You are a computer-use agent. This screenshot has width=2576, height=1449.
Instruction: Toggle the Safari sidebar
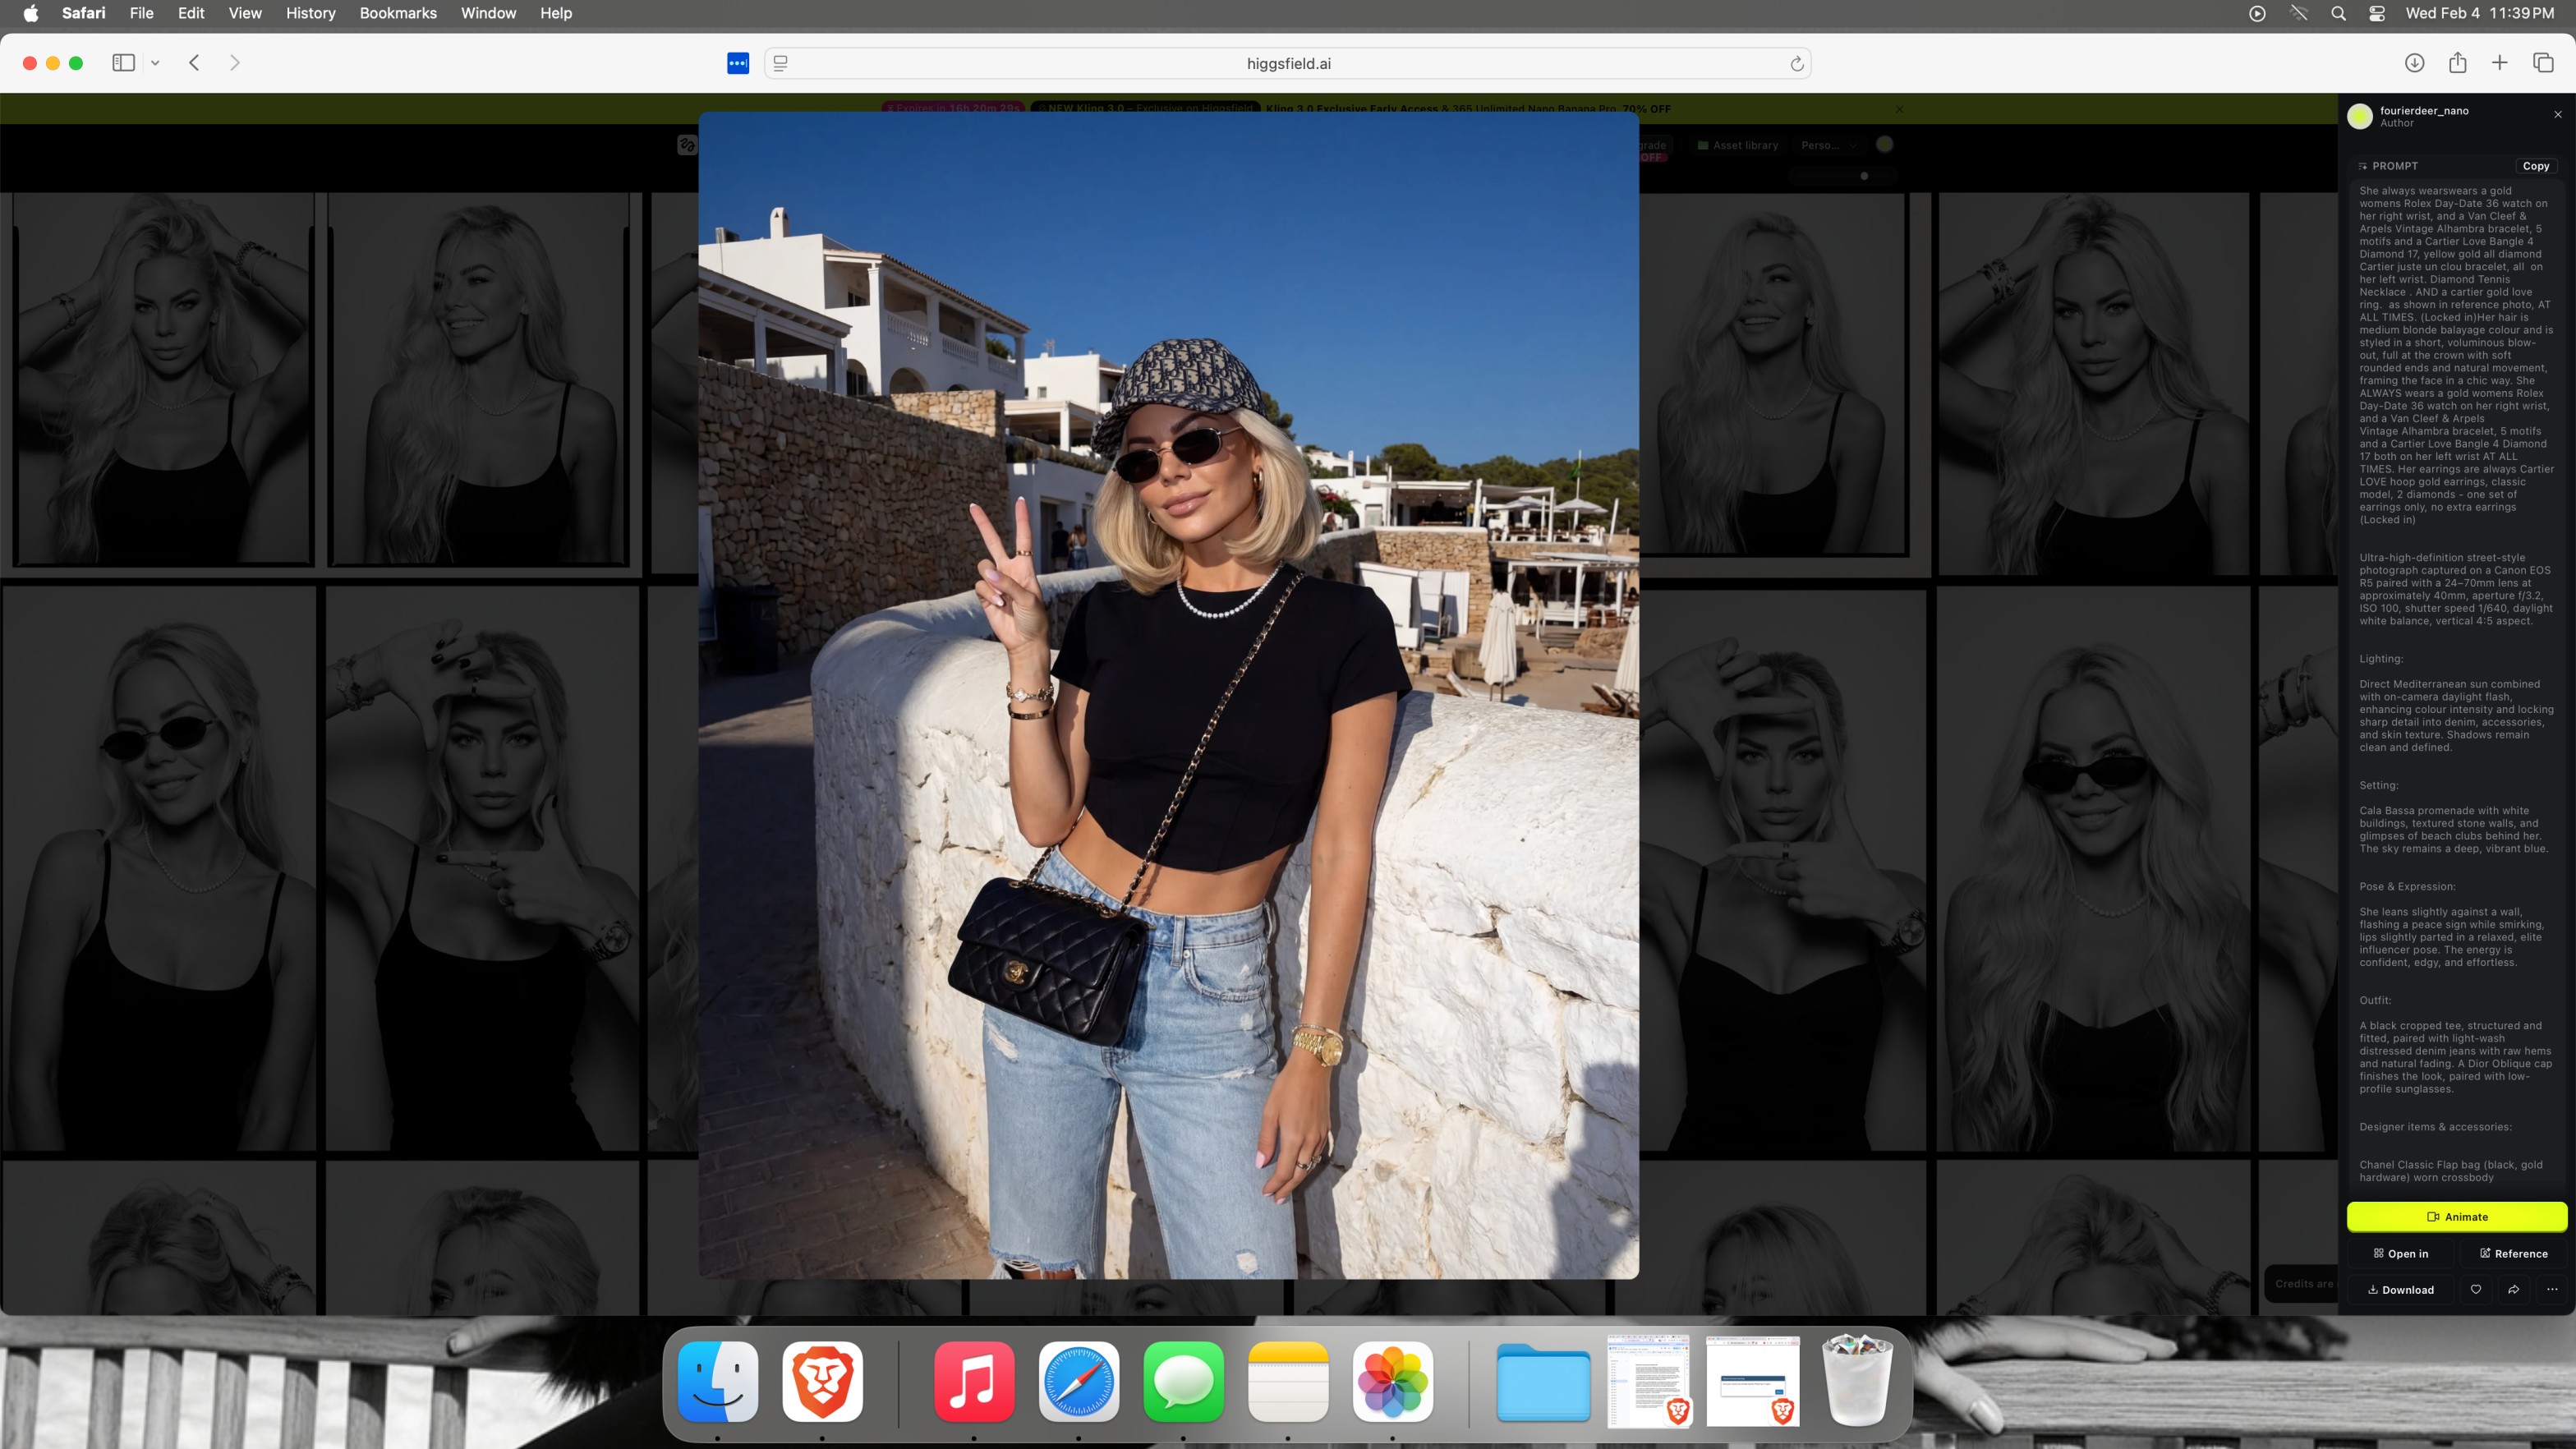click(123, 63)
